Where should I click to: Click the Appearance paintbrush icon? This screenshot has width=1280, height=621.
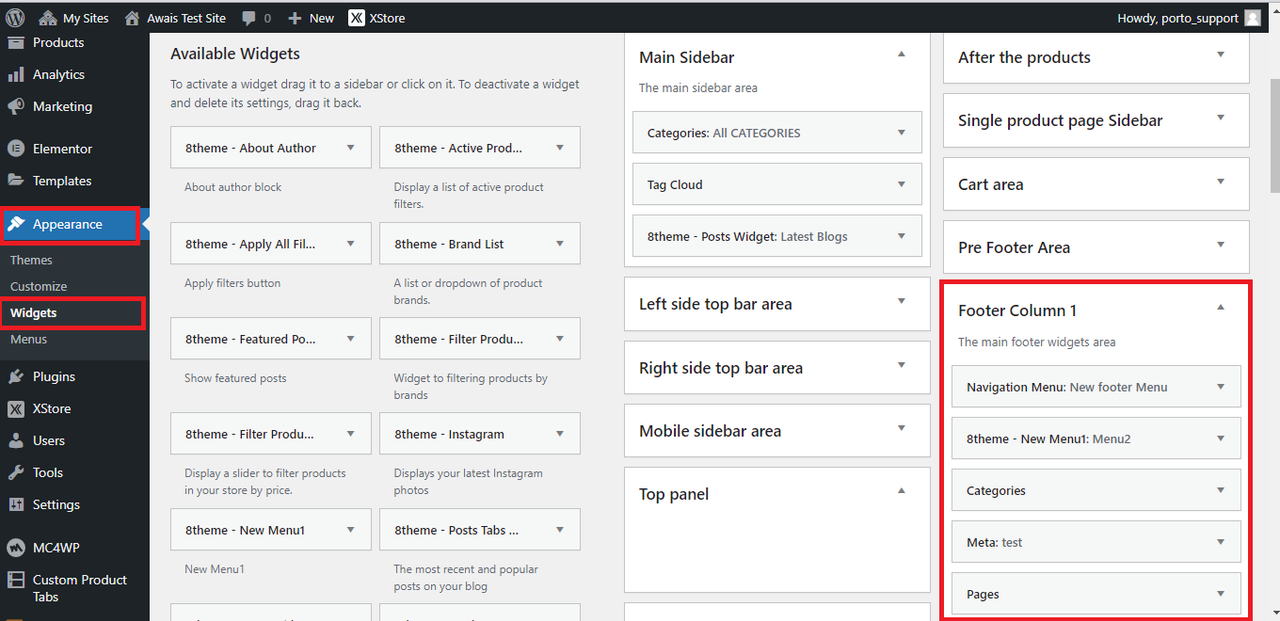pyautogui.click(x=16, y=225)
